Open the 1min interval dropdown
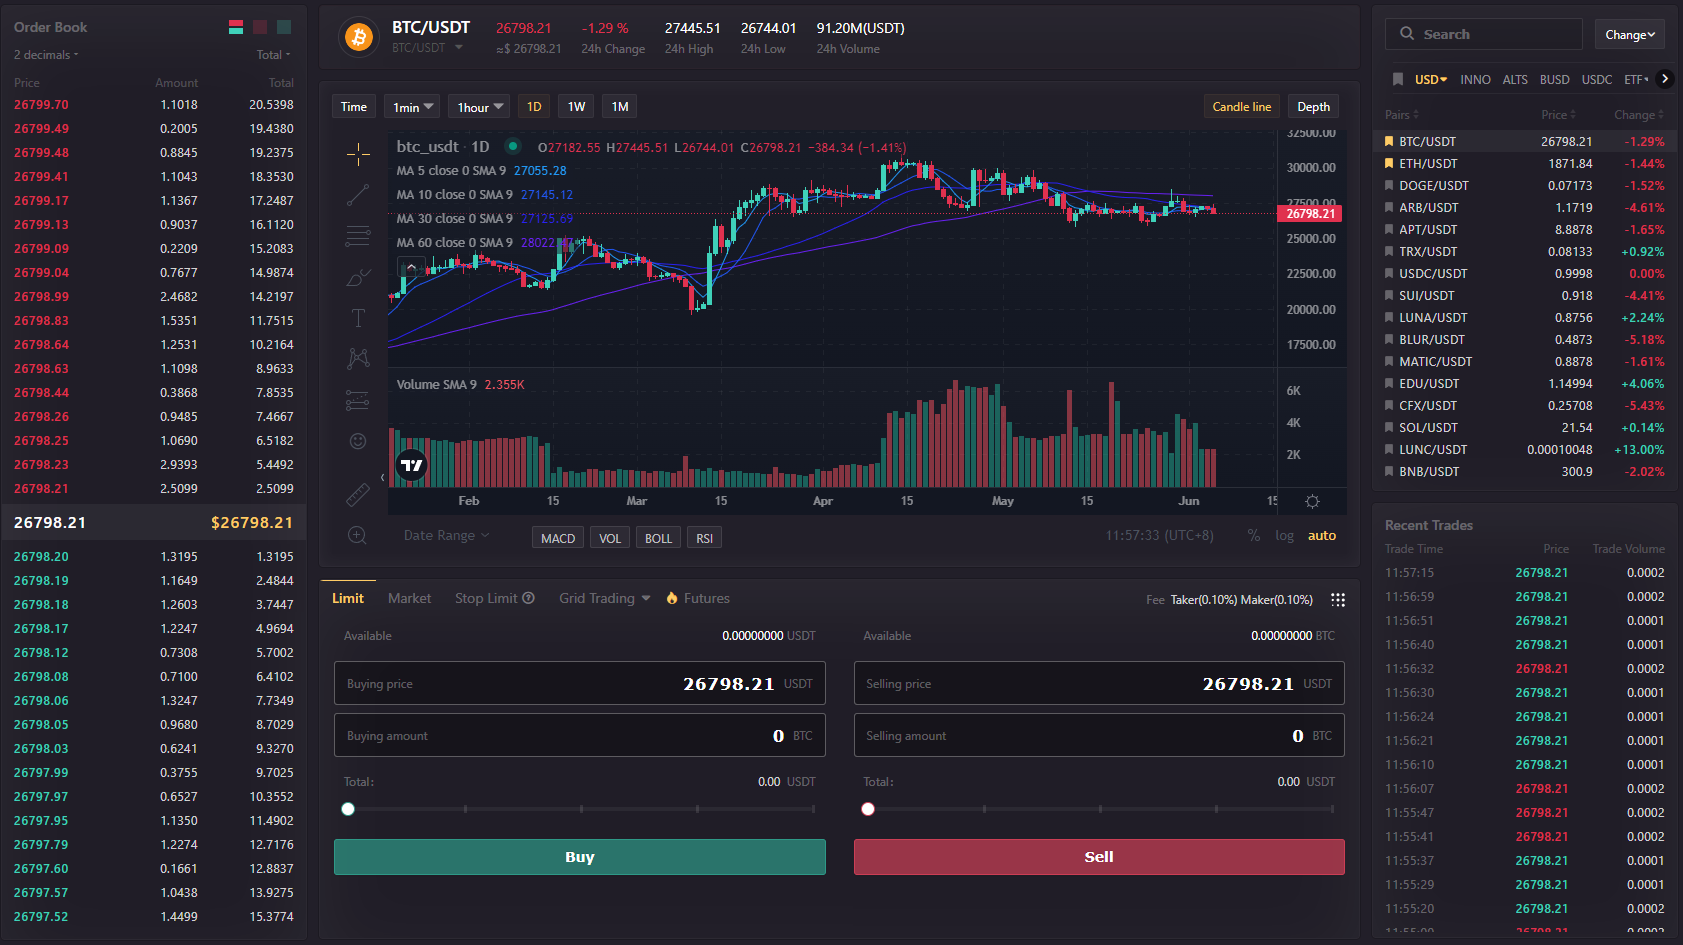Image resolution: width=1683 pixels, height=945 pixels. pos(413,107)
